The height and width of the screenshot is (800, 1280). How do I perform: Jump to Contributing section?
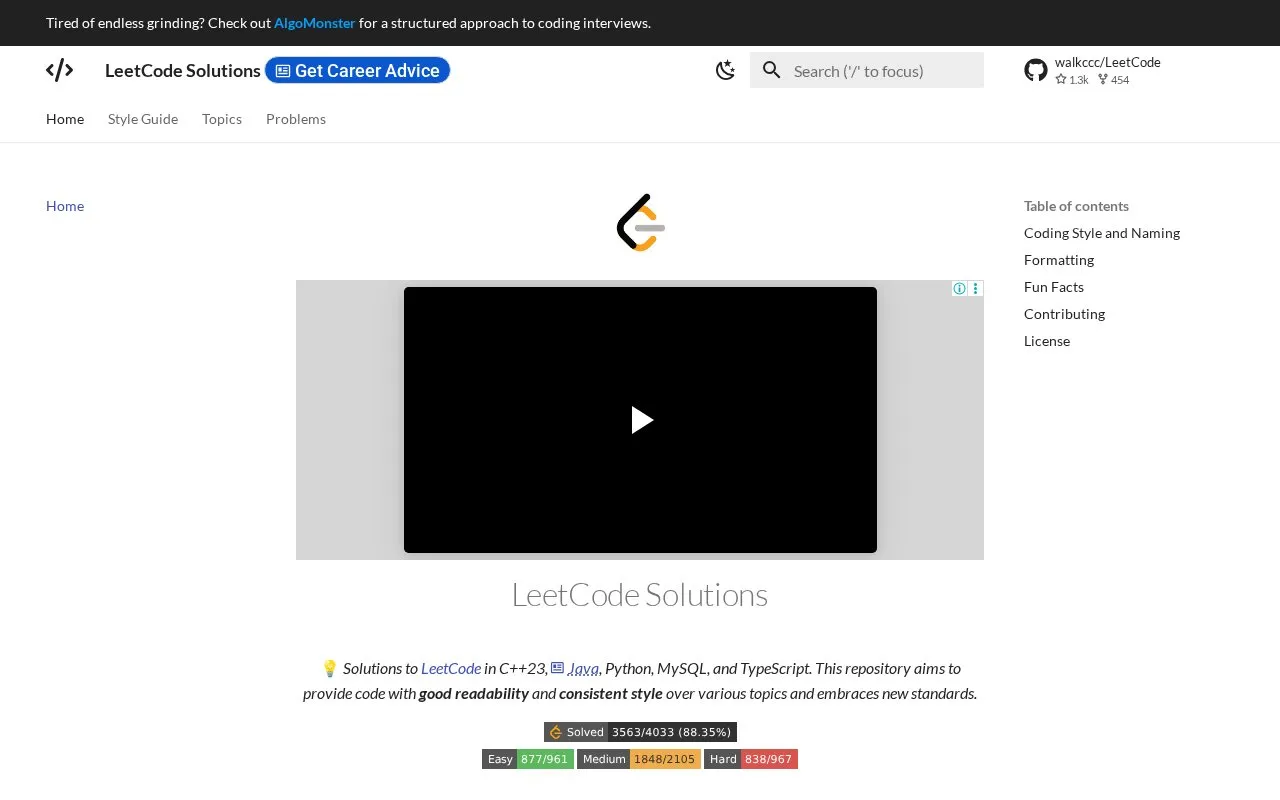[1064, 314]
